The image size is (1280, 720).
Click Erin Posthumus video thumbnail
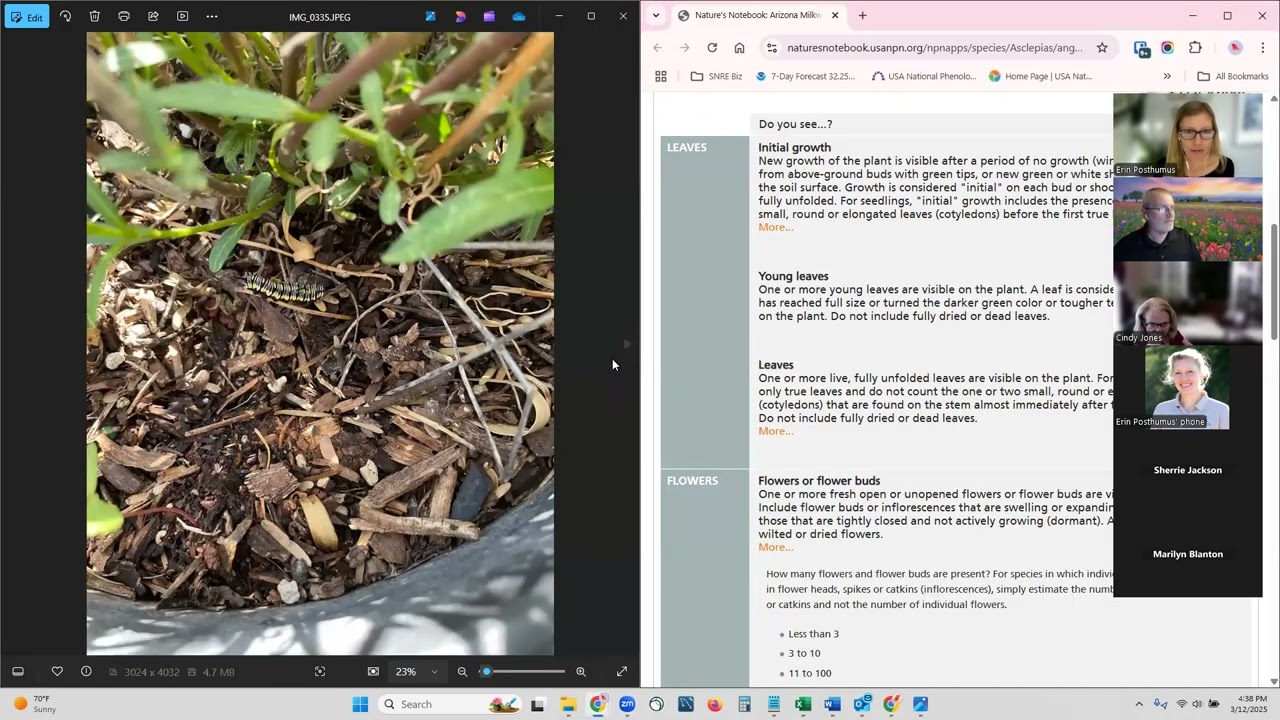pyautogui.click(x=1188, y=135)
